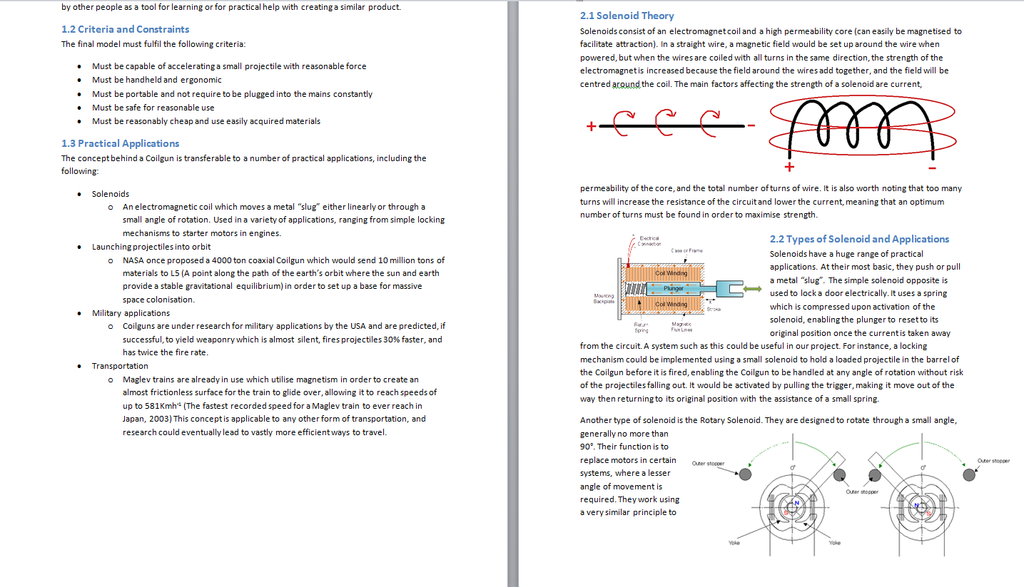Screen dimensions: 1024x587
Task: Click the bullet "Must be safe for reasonable use"
Action: tap(153, 108)
